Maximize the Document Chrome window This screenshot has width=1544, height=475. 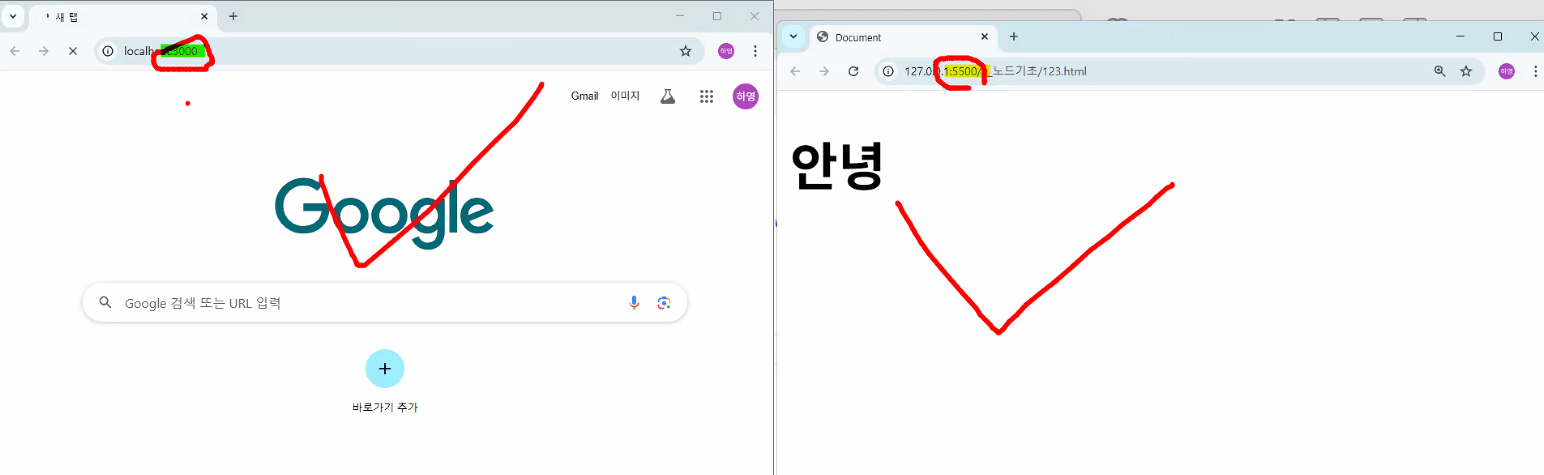pos(1497,36)
